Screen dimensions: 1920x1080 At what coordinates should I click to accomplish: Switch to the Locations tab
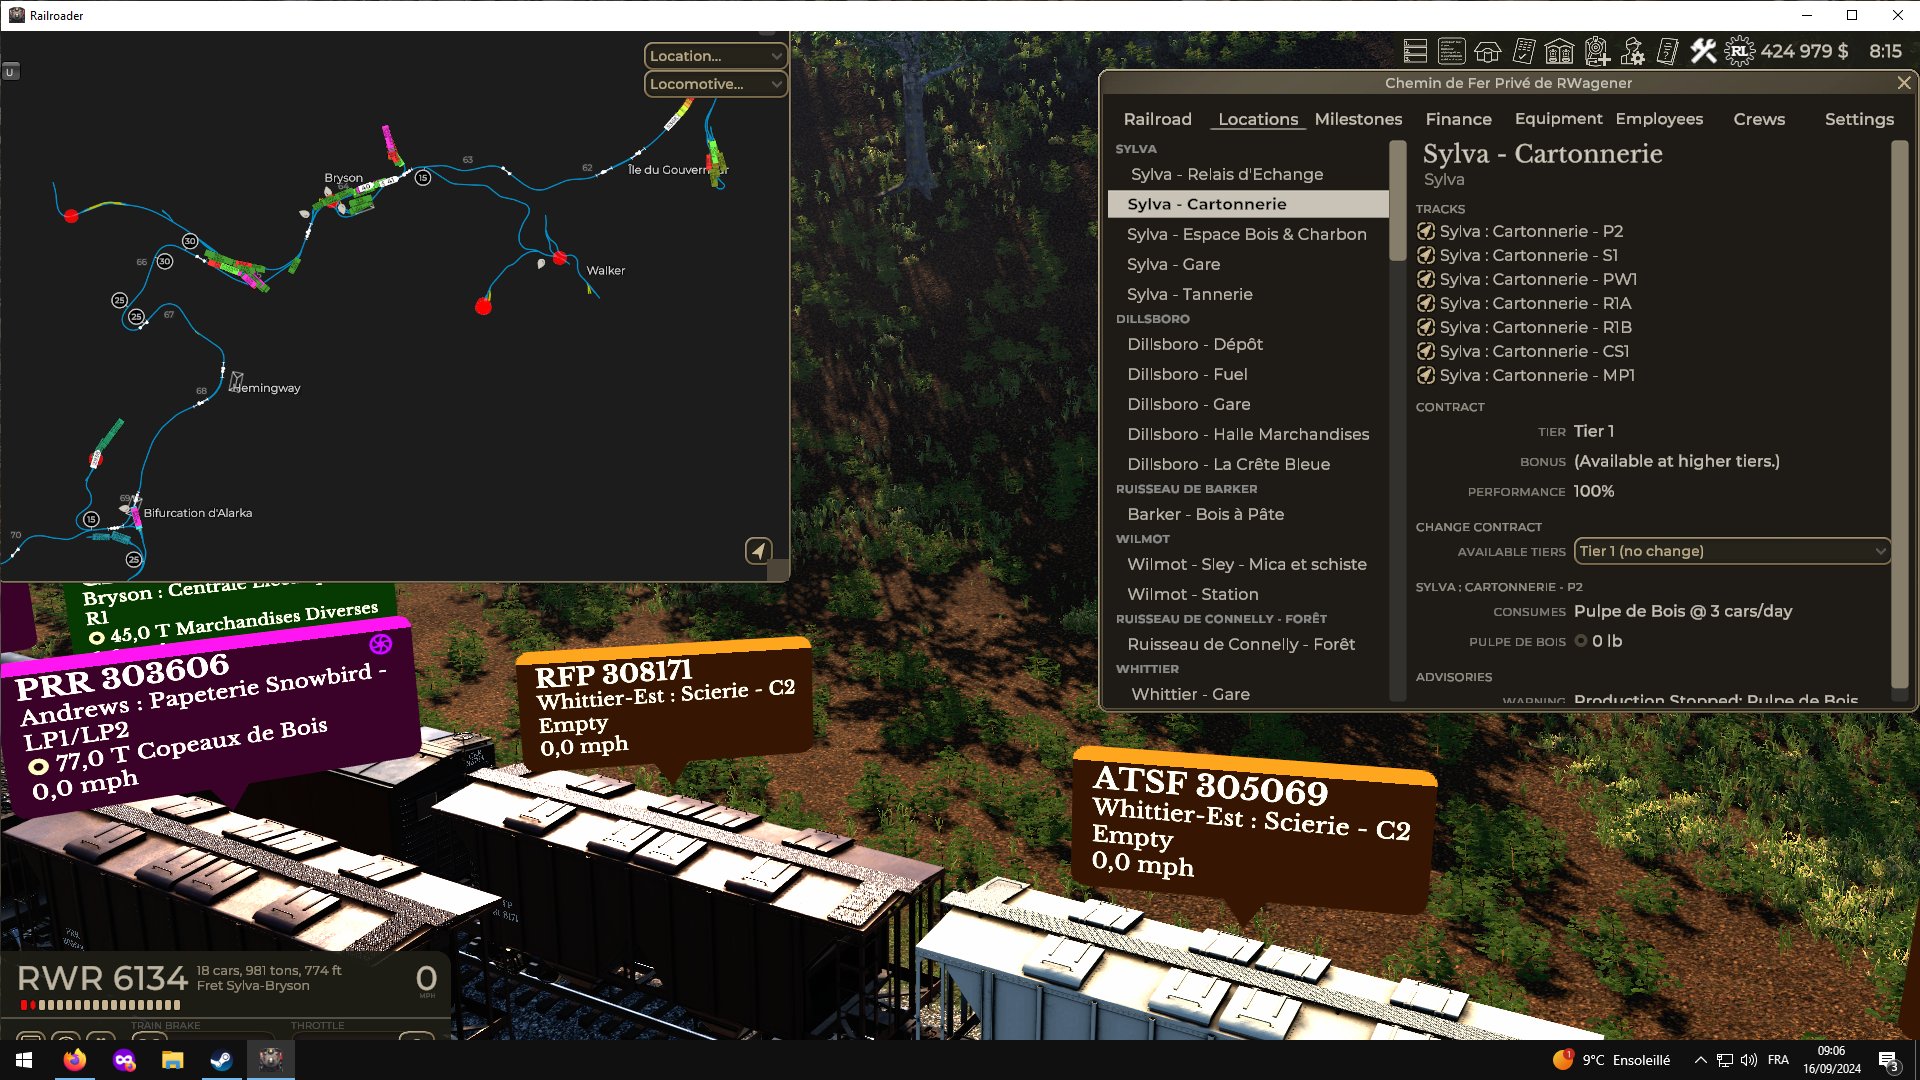1257,119
